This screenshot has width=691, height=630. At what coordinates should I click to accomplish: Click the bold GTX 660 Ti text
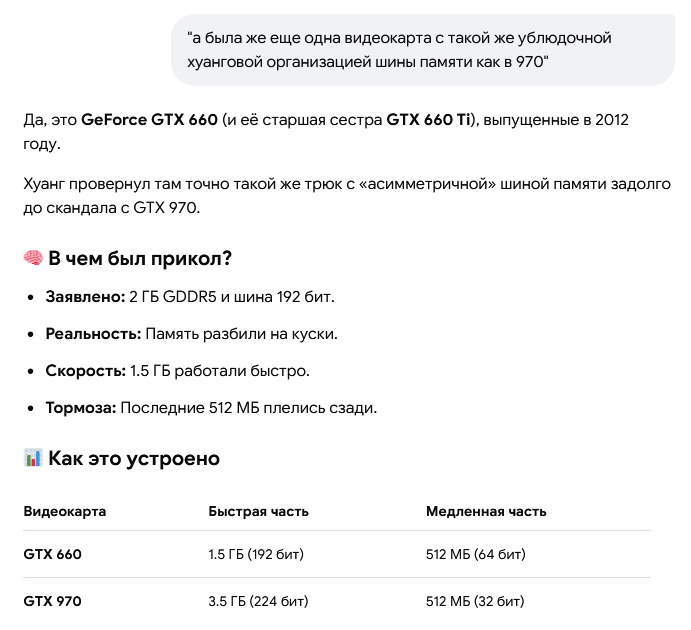(x=428, y=119)
